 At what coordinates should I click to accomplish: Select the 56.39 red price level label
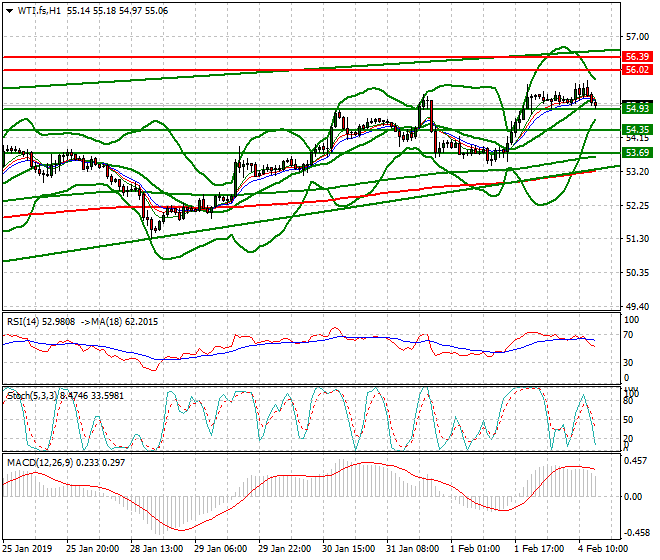coord(637,56)
